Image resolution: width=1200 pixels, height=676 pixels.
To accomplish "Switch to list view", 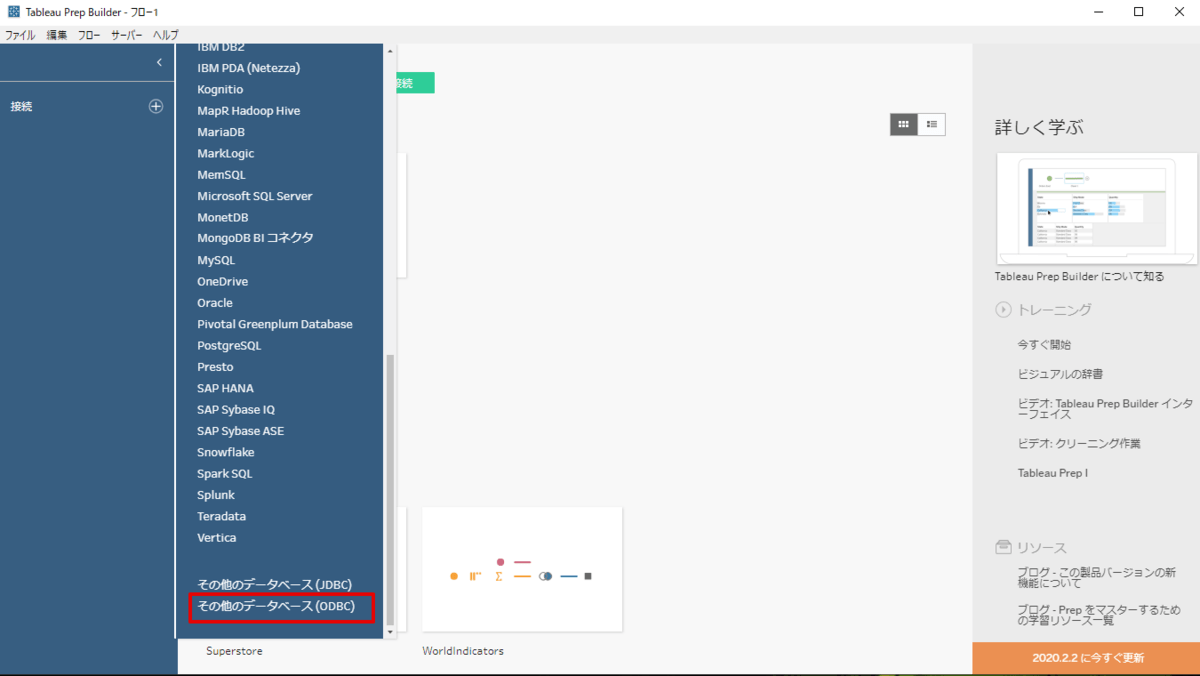I will click(x=932, y=124).
